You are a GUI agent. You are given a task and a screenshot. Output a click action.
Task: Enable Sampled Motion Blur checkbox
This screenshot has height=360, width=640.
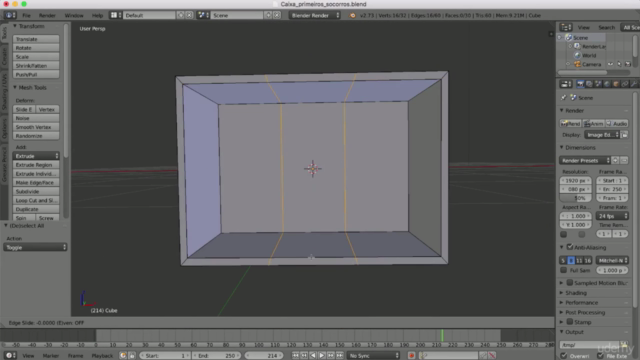coord(570,282)
